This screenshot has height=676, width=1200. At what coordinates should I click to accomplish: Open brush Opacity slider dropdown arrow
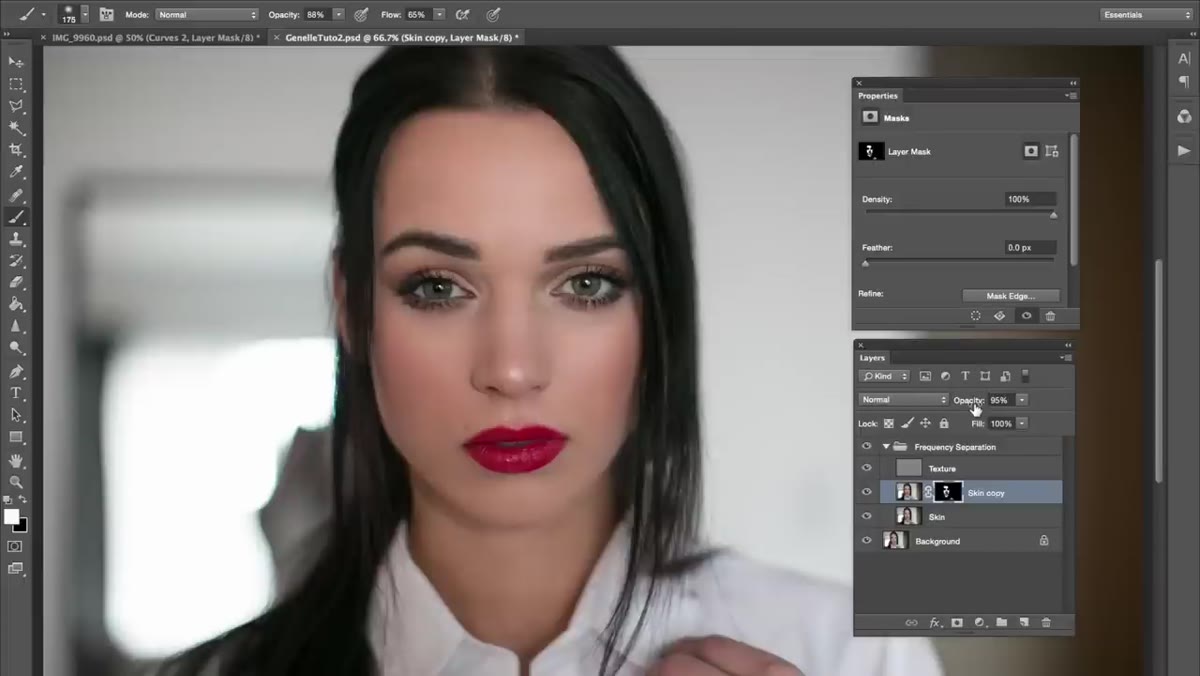coord(338,15)
